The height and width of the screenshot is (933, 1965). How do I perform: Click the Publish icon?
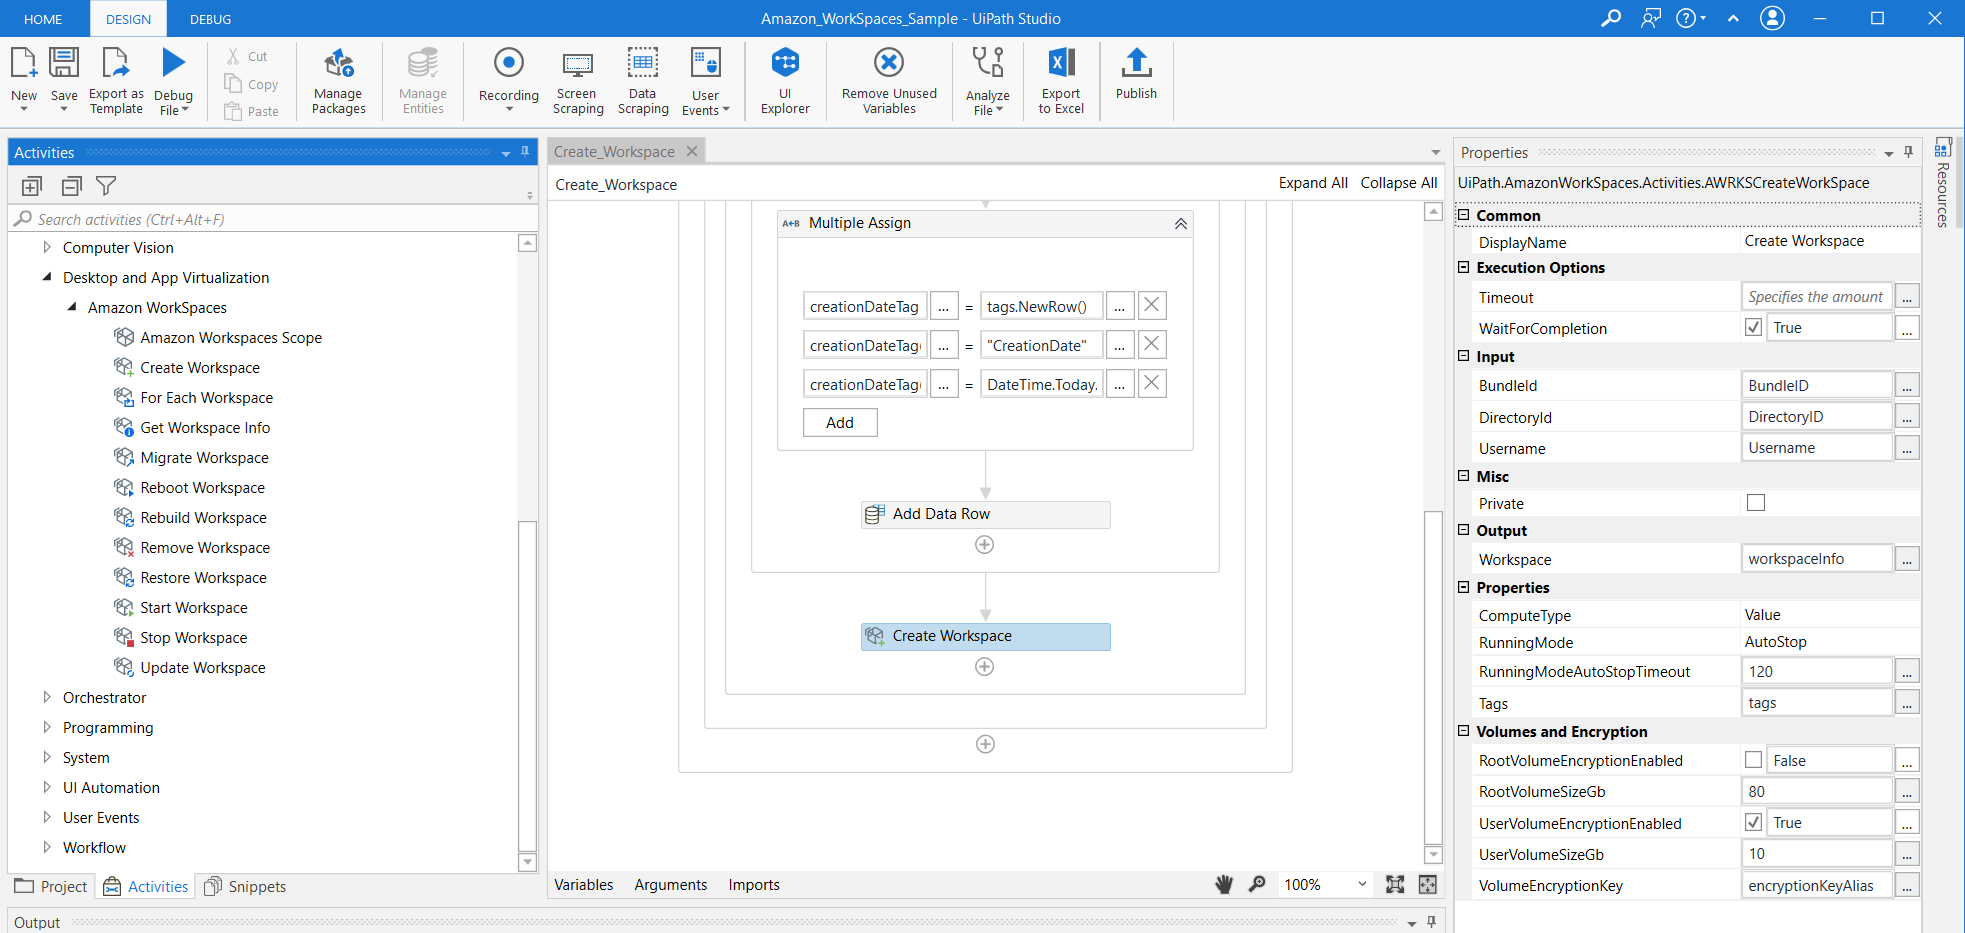pos(1136,63)
